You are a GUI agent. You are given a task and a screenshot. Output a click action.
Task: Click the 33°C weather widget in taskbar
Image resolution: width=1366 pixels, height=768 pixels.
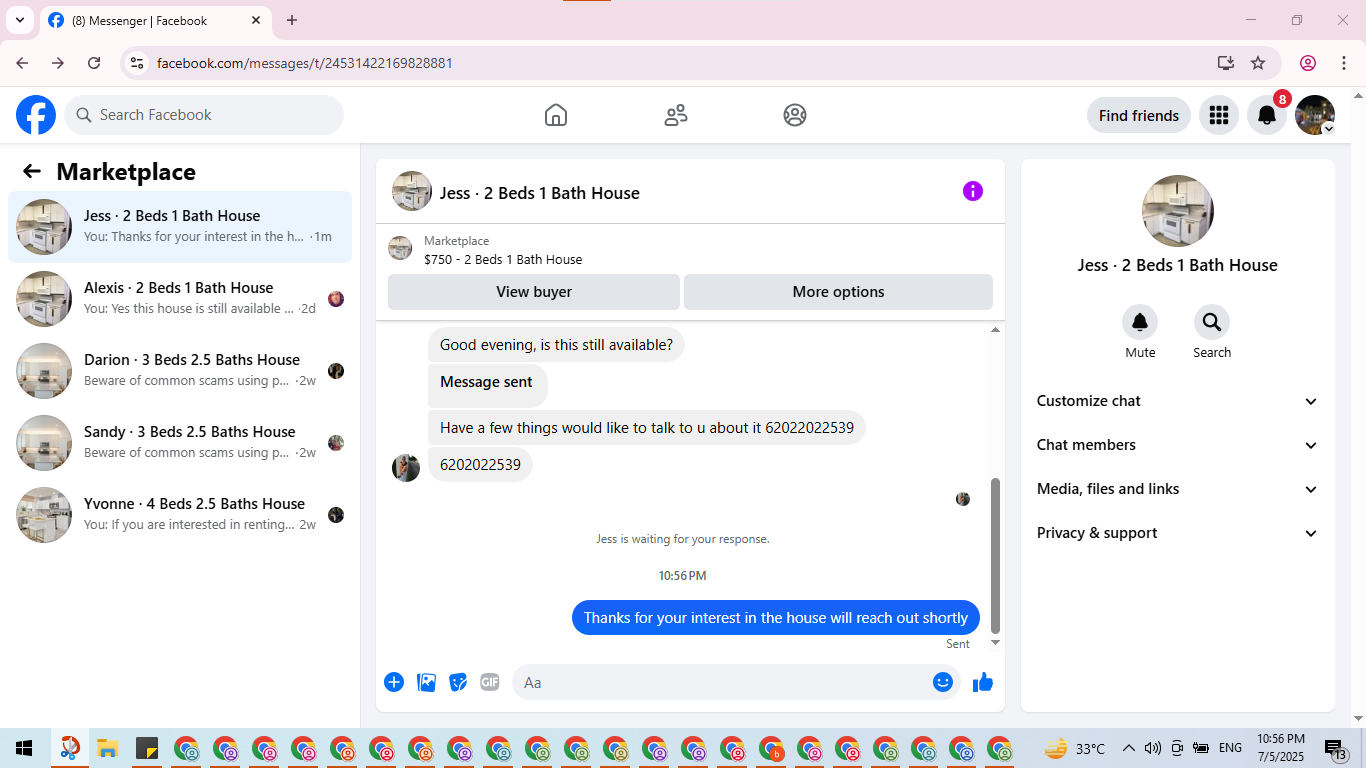1075,748
